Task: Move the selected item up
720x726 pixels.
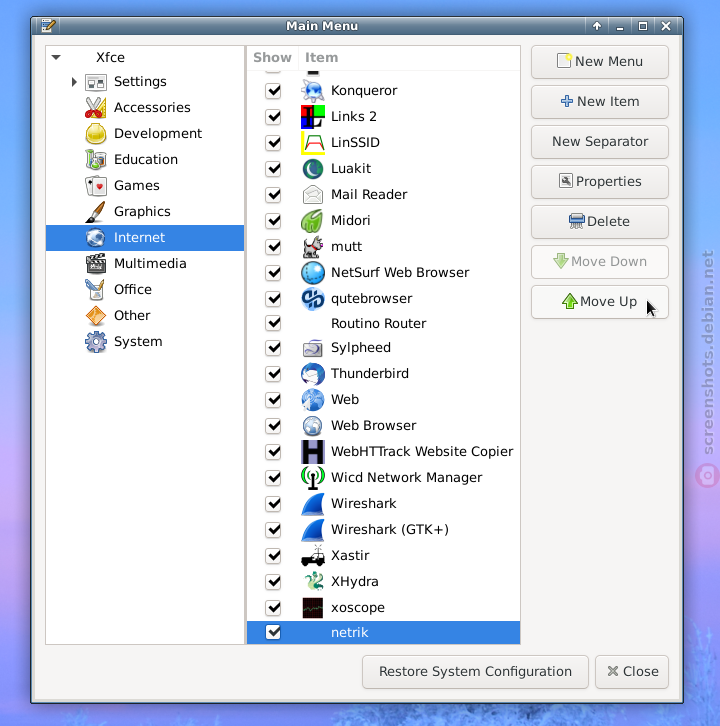Action: [x=600, y=301]
